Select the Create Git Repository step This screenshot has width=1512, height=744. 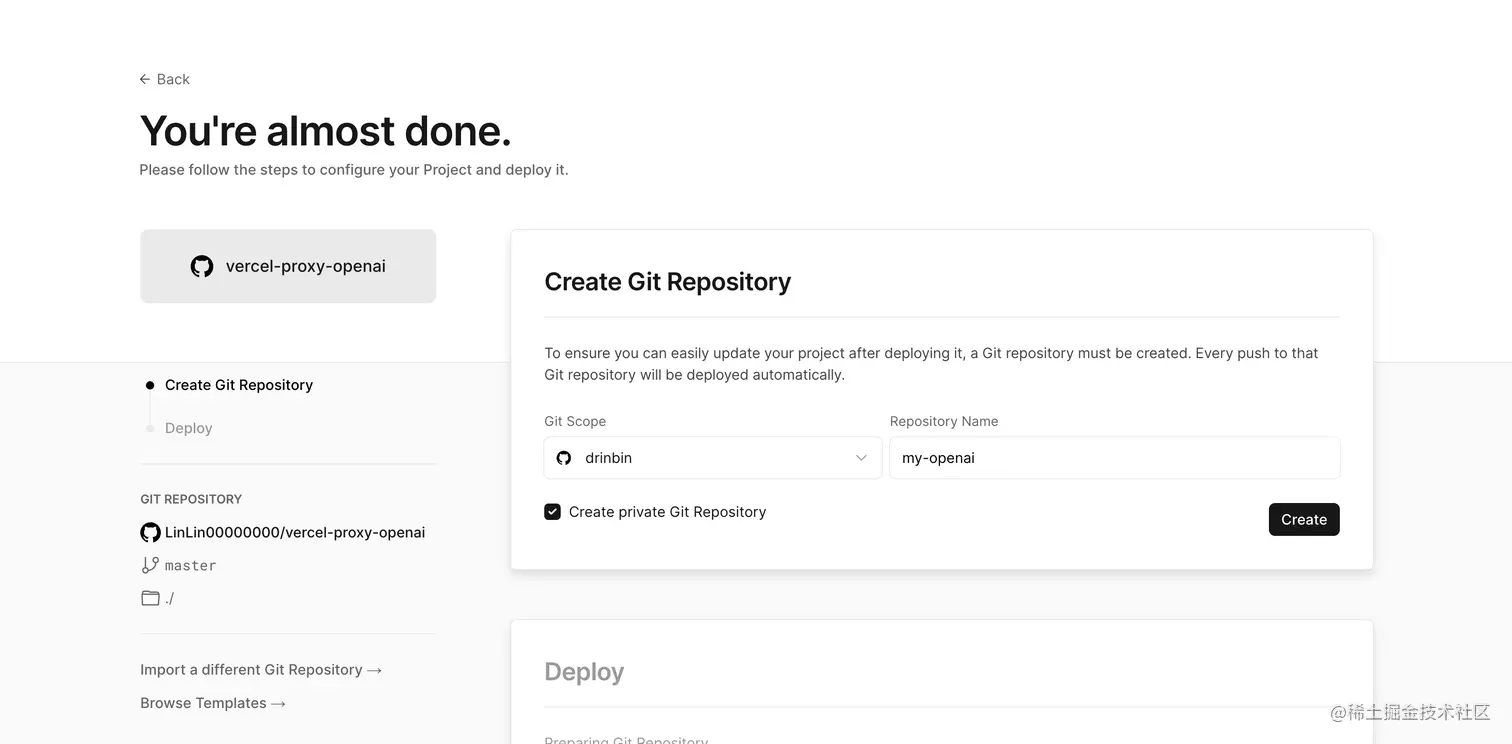(x=239, y=385)
